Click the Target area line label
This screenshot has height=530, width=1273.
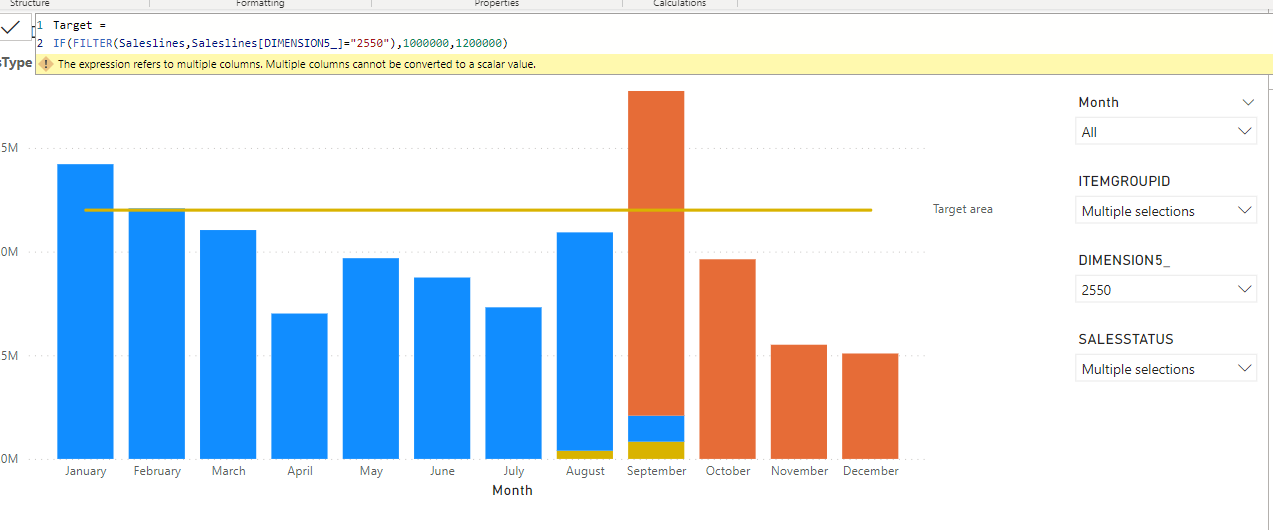[x=963, y=209]
